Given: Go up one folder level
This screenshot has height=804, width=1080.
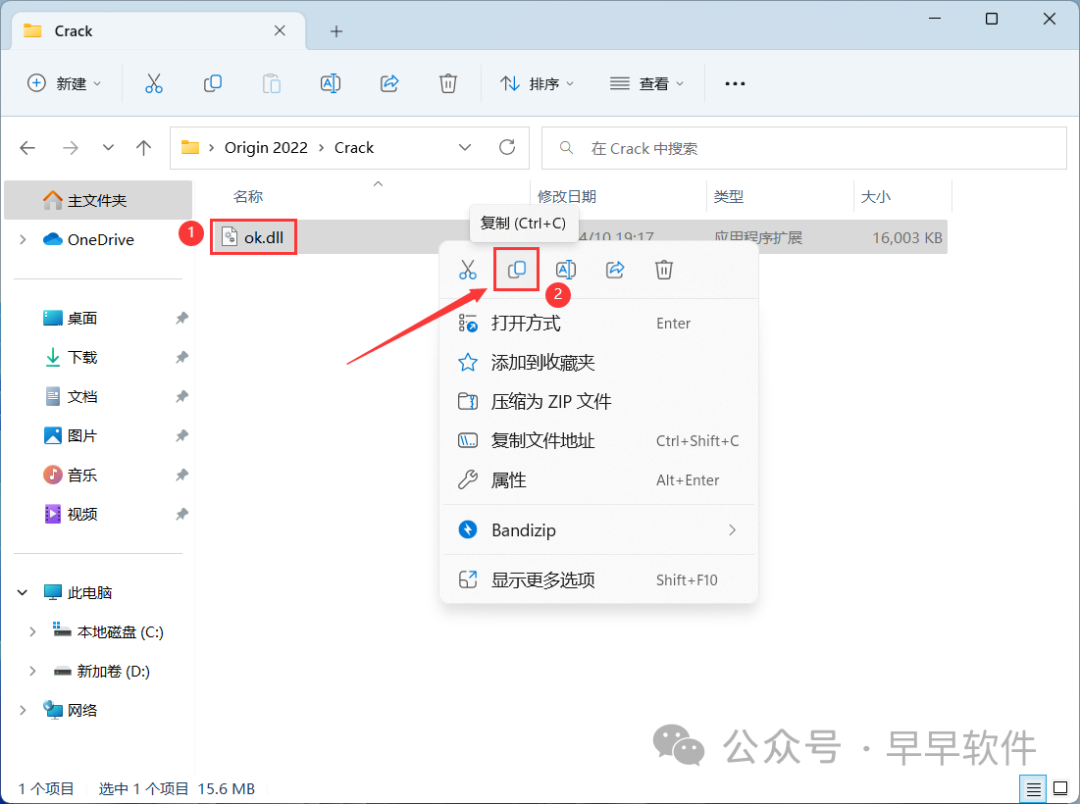Looking at the screenshot, I should (143, 148).
